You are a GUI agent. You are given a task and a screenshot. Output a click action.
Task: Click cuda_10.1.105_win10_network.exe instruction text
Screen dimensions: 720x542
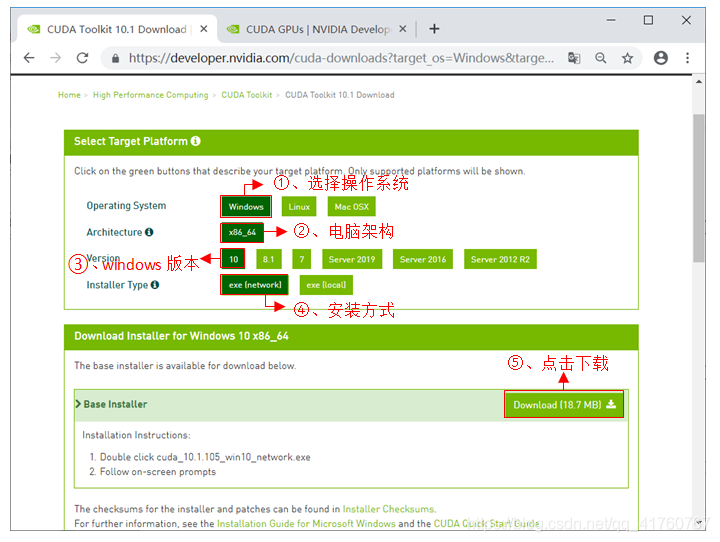click(x=234, y=457)
